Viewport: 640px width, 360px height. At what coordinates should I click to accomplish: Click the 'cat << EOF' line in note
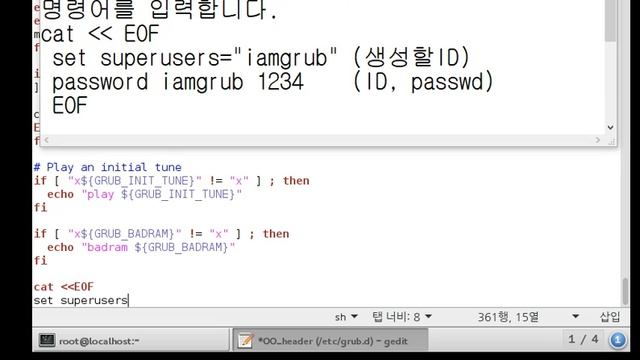(100, 34)
